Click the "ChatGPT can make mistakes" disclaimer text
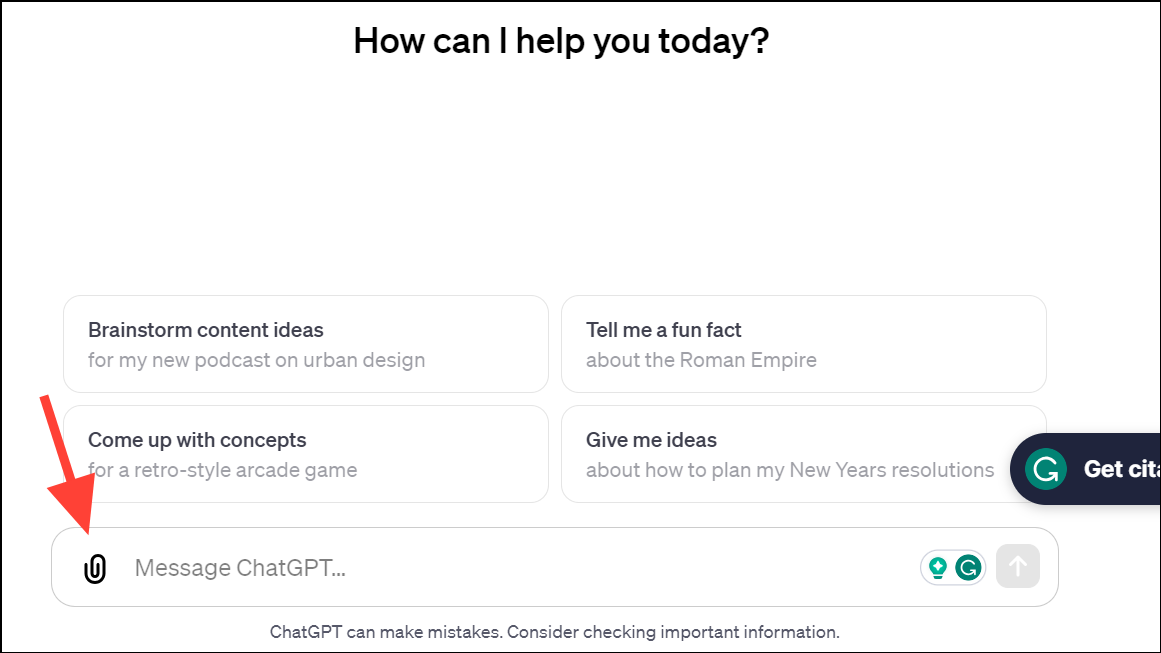 385,632
